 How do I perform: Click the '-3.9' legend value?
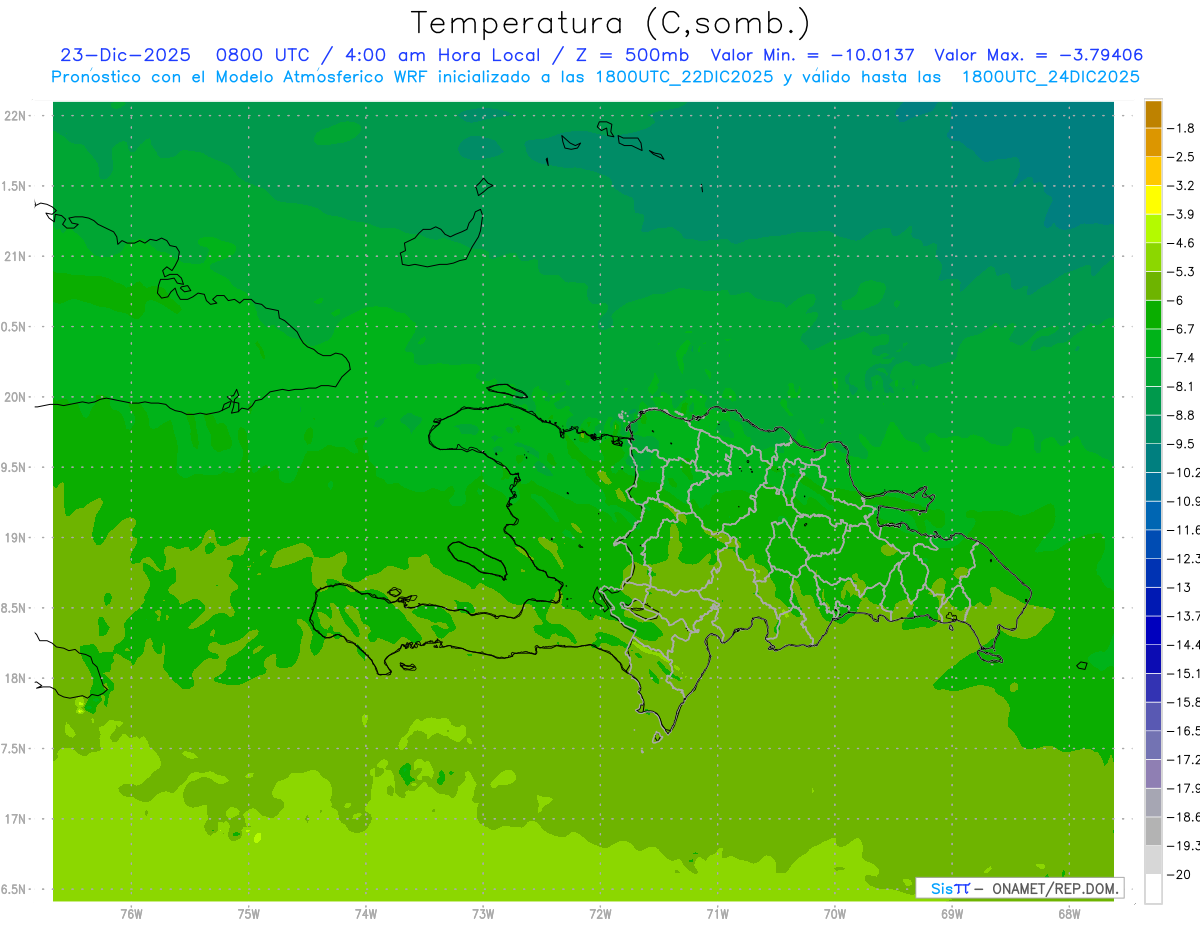click(1183, 214)
